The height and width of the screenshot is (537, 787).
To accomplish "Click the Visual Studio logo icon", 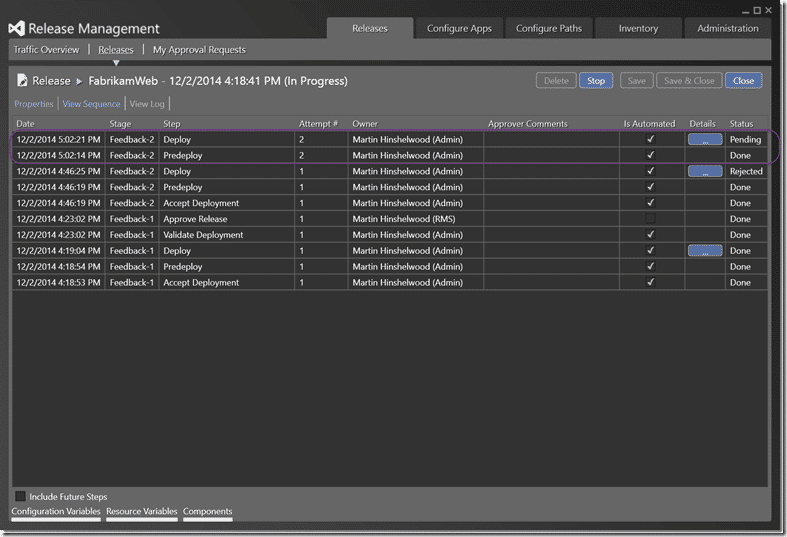I will (17, 29).
